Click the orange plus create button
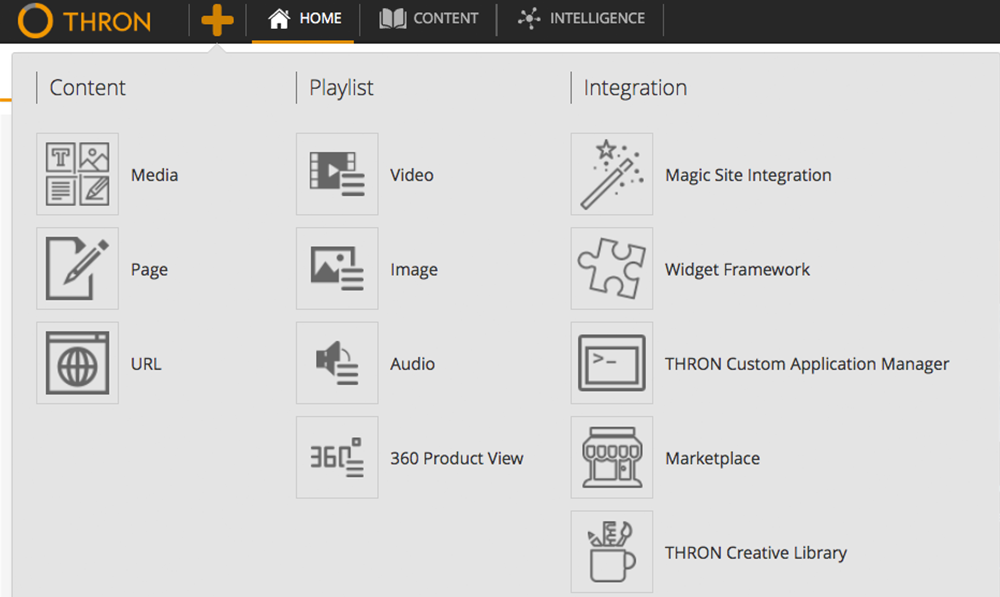This screenshot has height=597, width=1000. (217, 20)
